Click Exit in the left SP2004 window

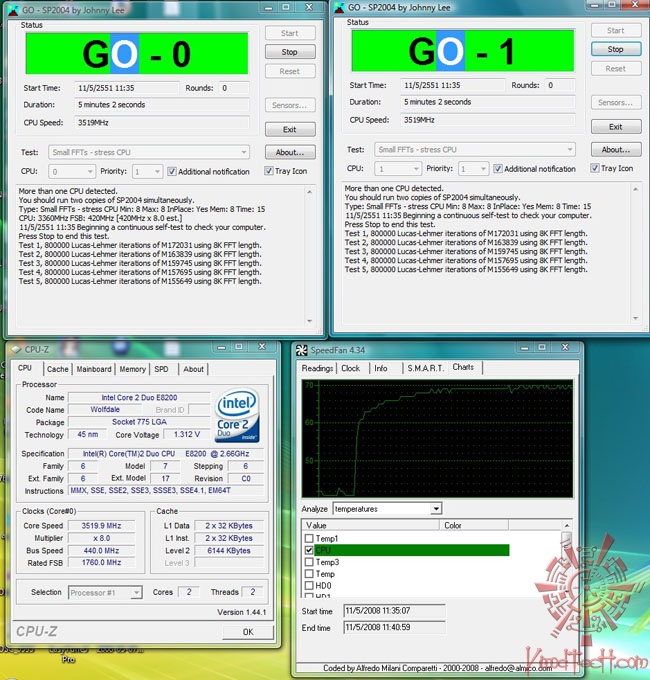click(x=290, y=129)
